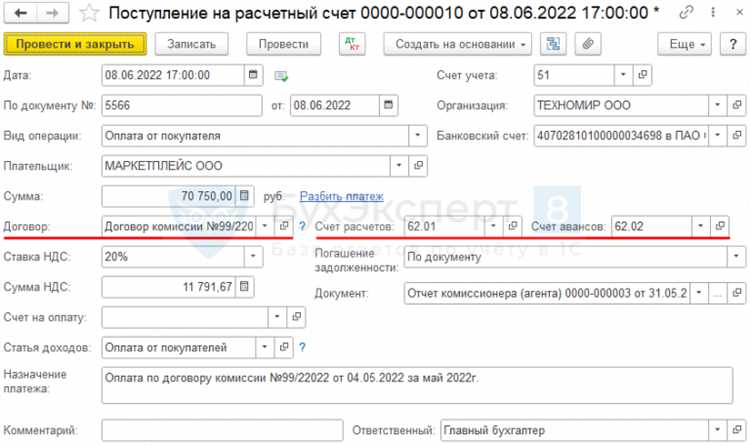Image resolution: width=750 pixels, height=445 pixels.
Task: Open the Ответственный user card
Action: (x=737, y=430)
